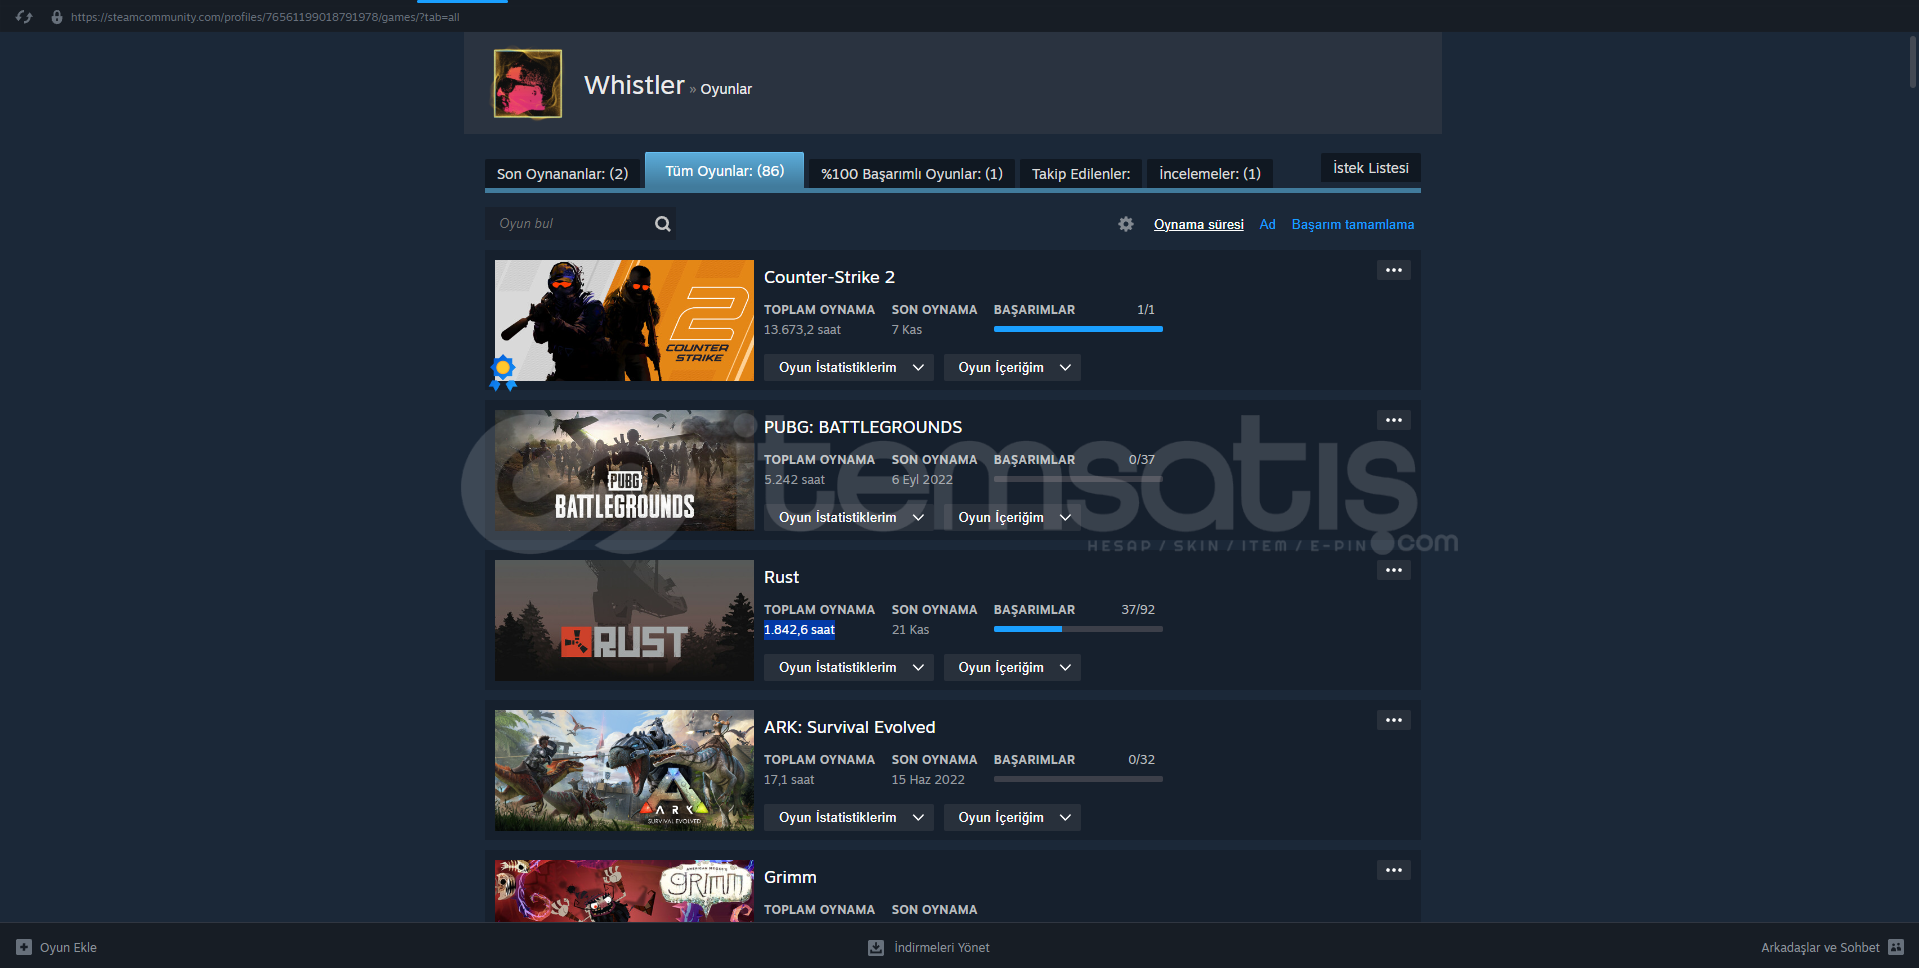Screen dimensions: 1919x968
Task: Sort games by Ad
Action: pyautogui.click(x=1267, y=224)
